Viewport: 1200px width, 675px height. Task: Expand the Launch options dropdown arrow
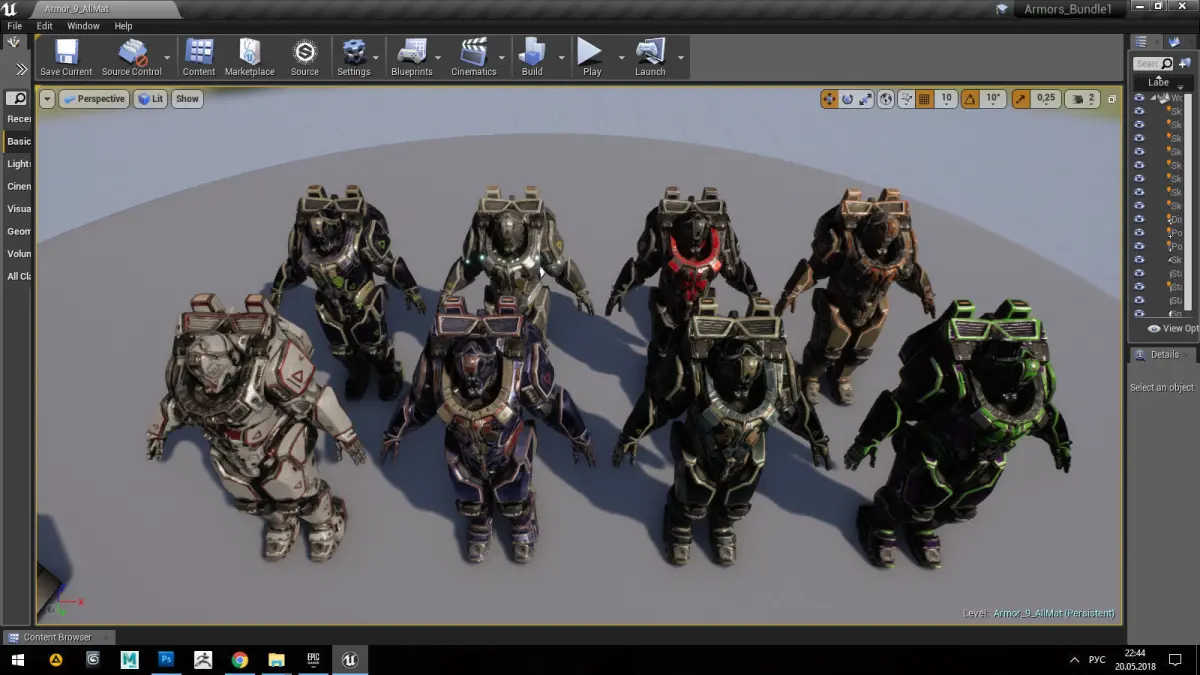(x=681, y=58)
